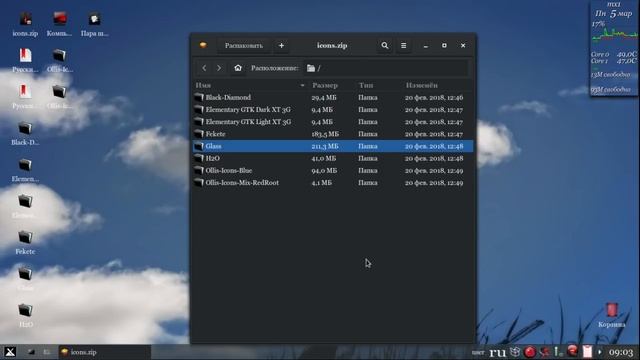Click the ru keyboard layout indicator
Screen dimensions: 640x360
(x=498, y=352)
